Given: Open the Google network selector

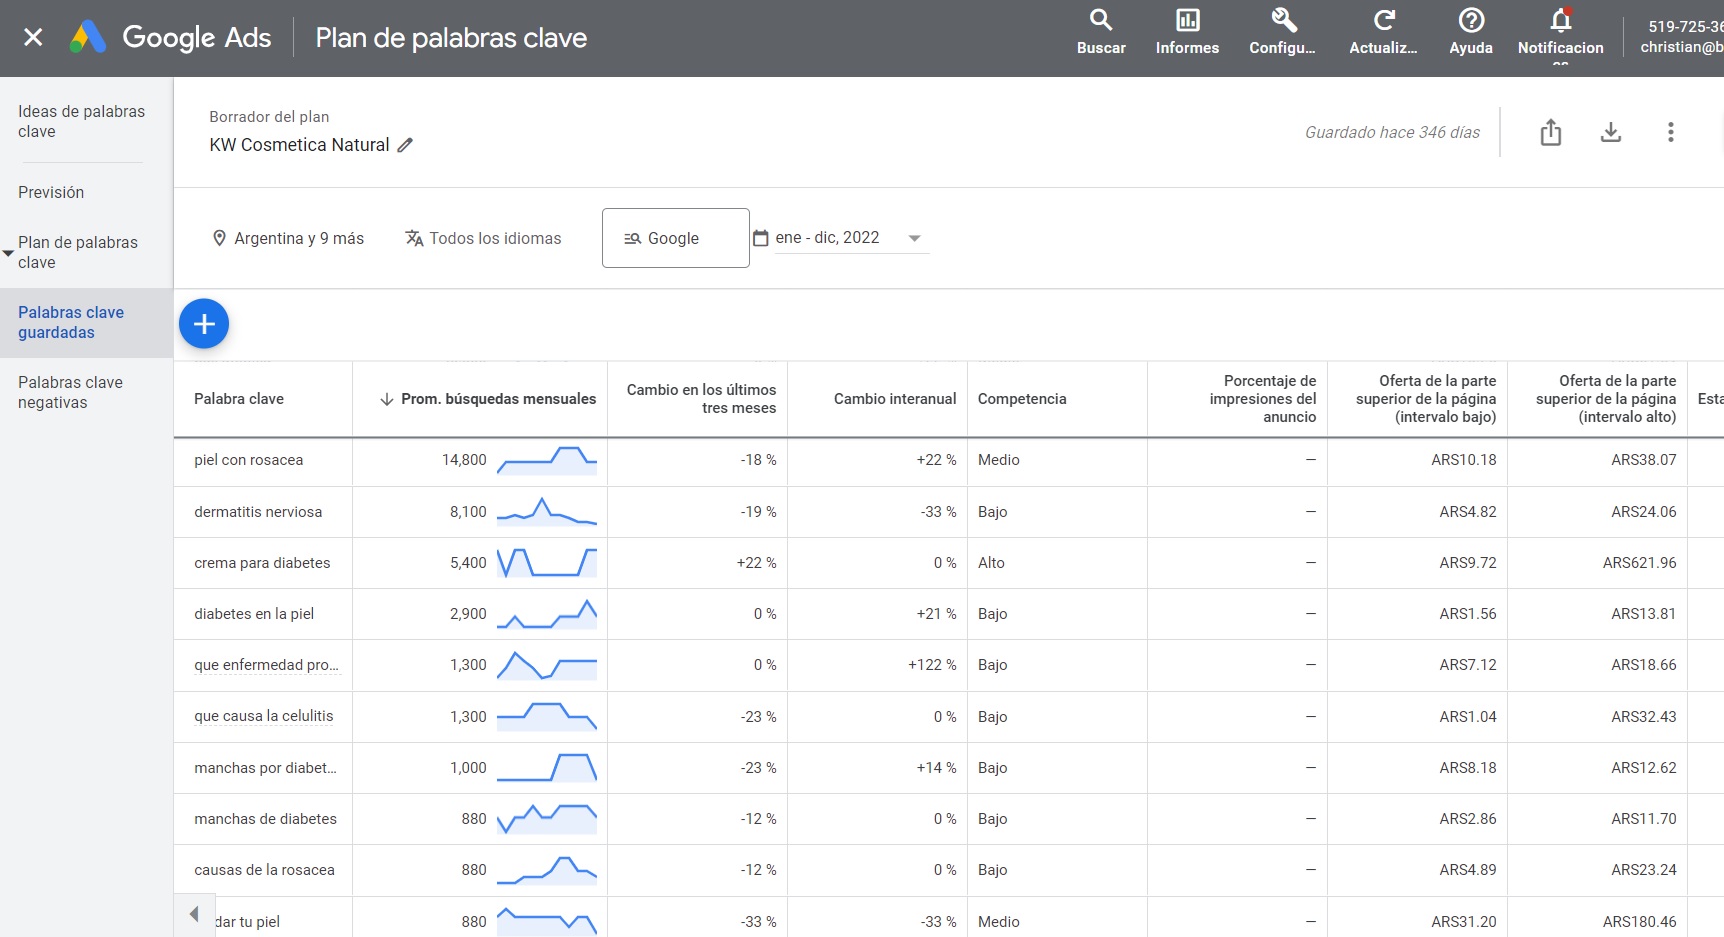Looking at the screenshot, I should [x=675, y=238].
